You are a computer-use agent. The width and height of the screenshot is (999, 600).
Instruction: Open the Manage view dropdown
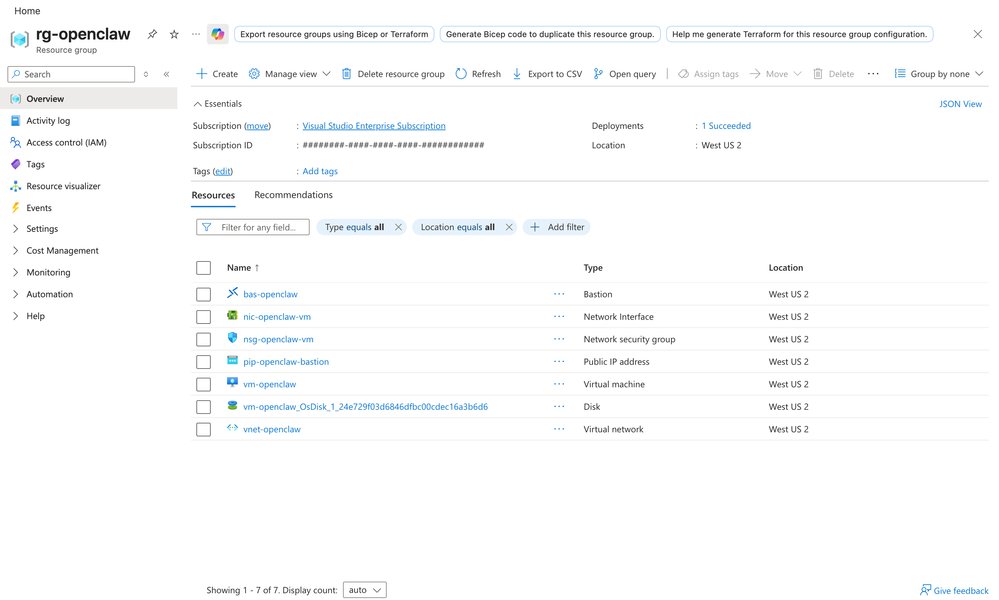click(x=289, y=73)
